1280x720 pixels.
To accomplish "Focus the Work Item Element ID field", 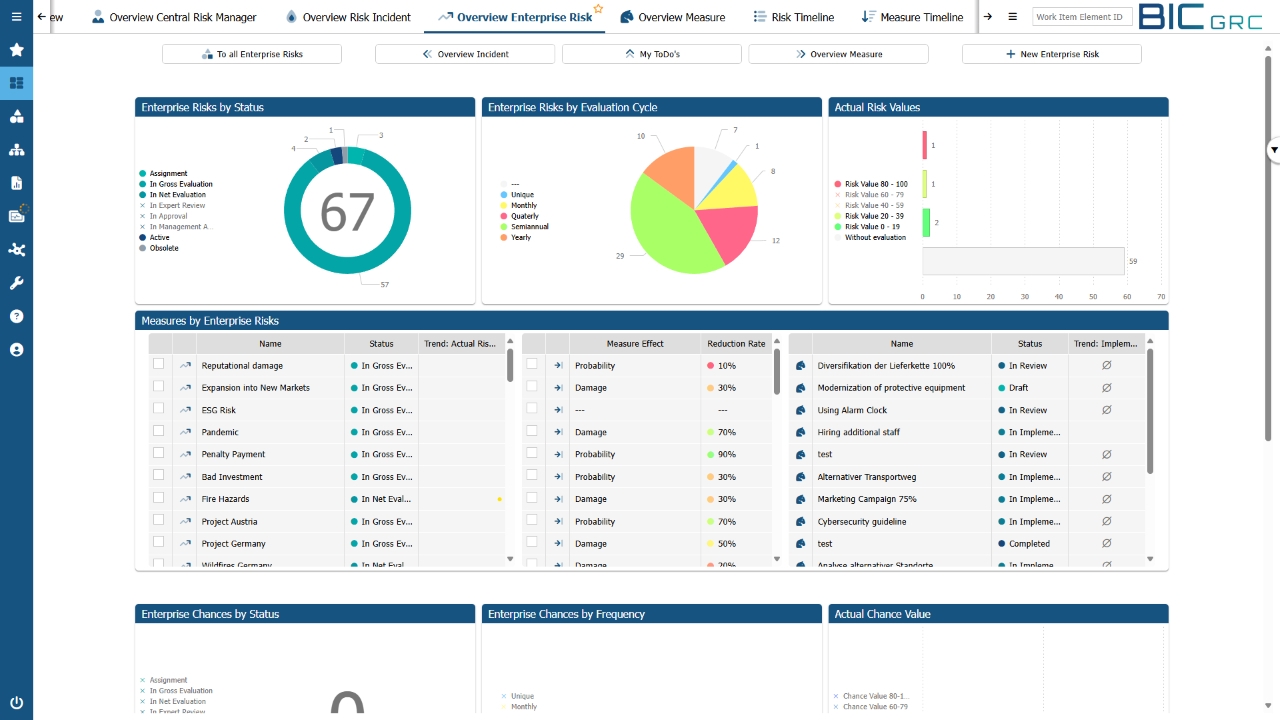I will tap(1083, 17).
